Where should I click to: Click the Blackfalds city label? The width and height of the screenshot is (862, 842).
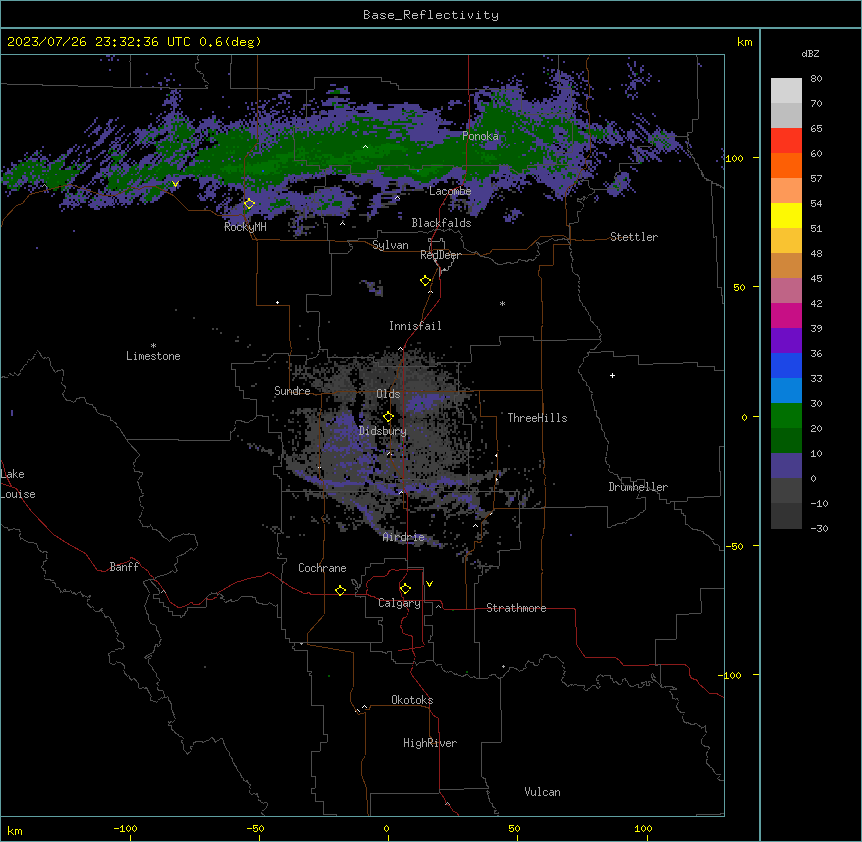tap(441, 223)
